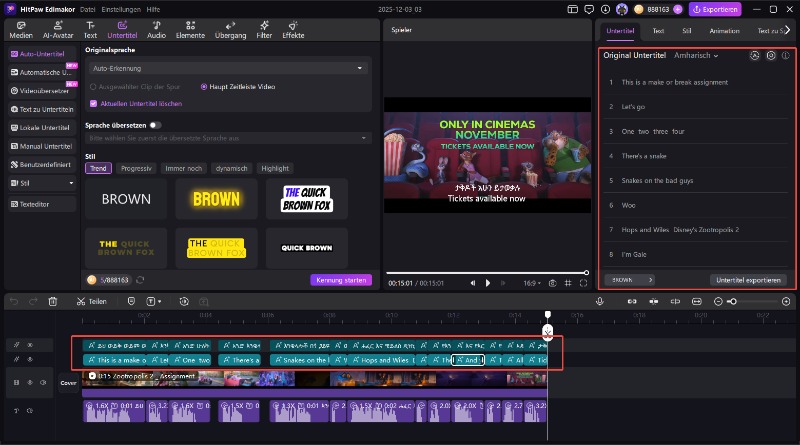Open the translated language dropdown
Screen dimensions: 800x445
coord(228,138)
